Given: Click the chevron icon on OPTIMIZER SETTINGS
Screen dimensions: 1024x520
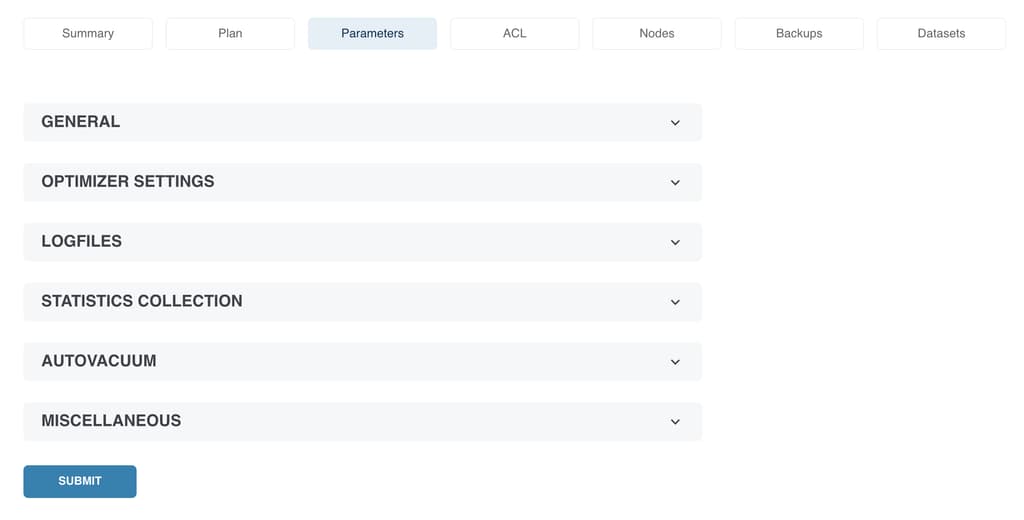Looking at the screenshot, I should [675, 182].
